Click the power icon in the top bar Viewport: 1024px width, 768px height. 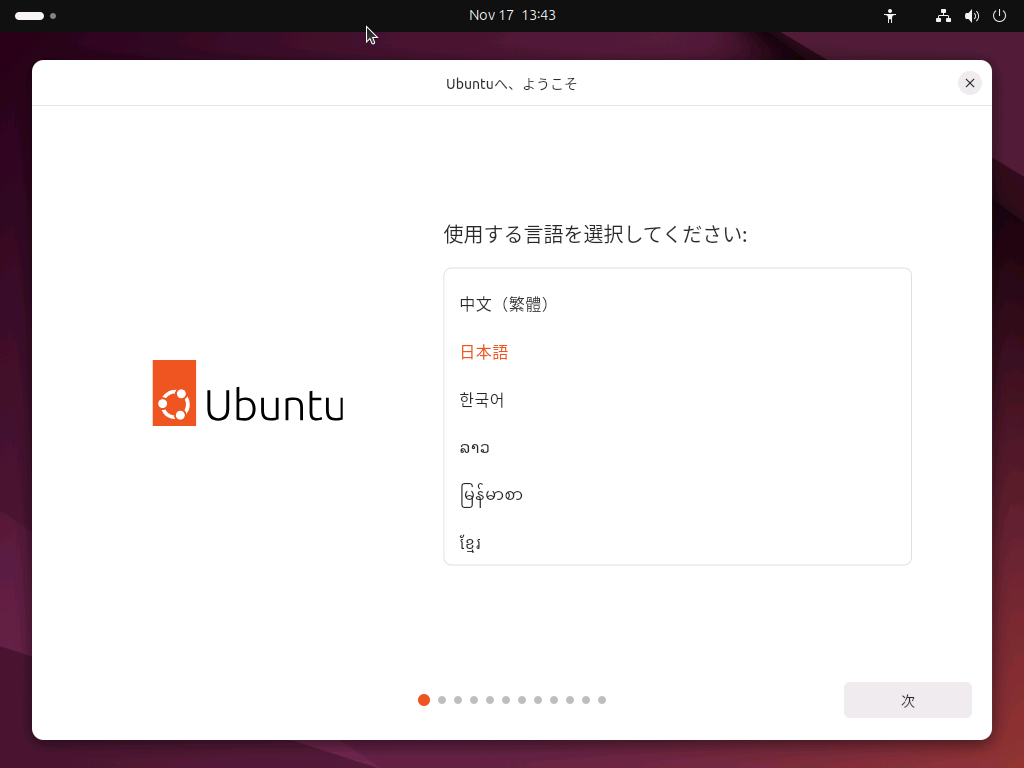click(x=999, y=15)
